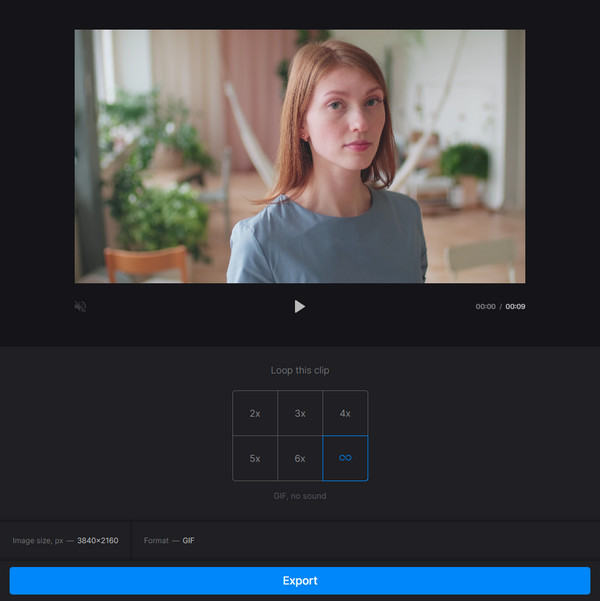Screen dimensions: 600x601
Task: Play the video preview
Action: click(299, 306)
